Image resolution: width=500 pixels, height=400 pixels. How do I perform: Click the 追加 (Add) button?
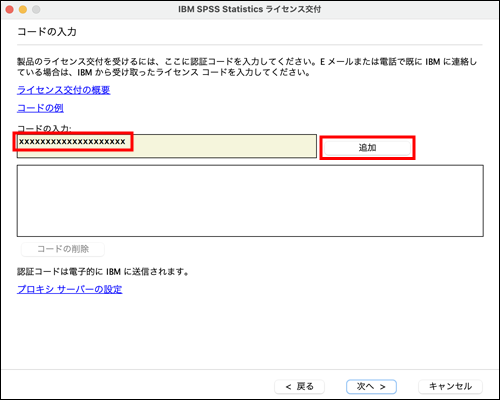(x=367, y=148)
